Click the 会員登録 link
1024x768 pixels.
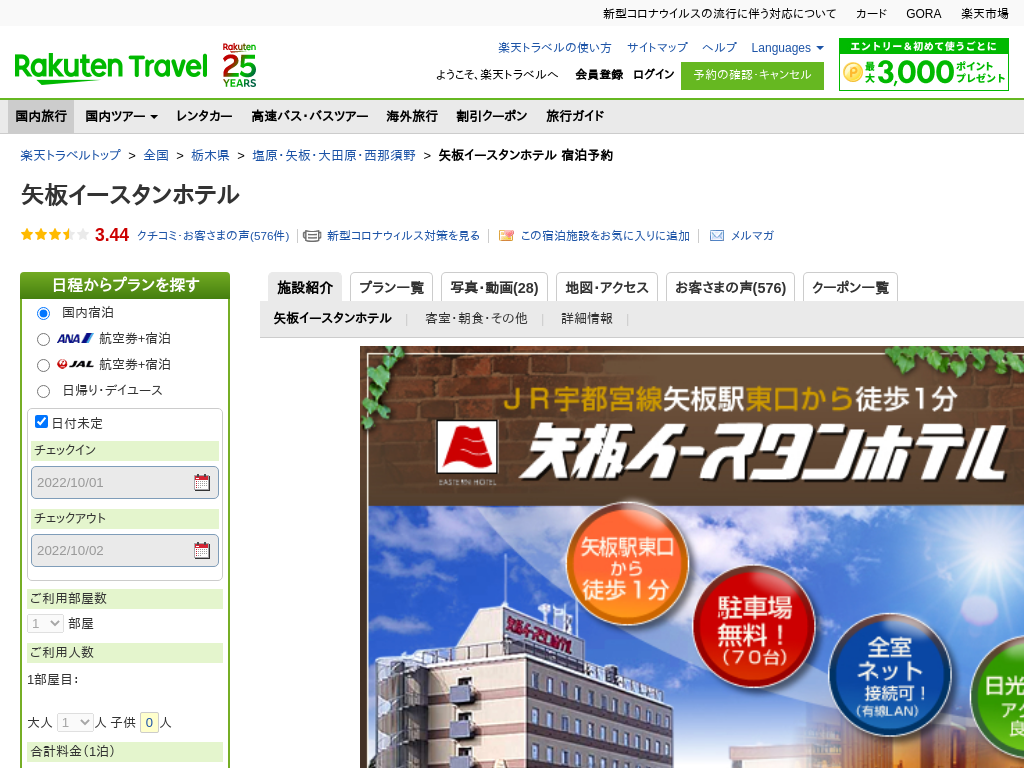[x=599, y=74]
